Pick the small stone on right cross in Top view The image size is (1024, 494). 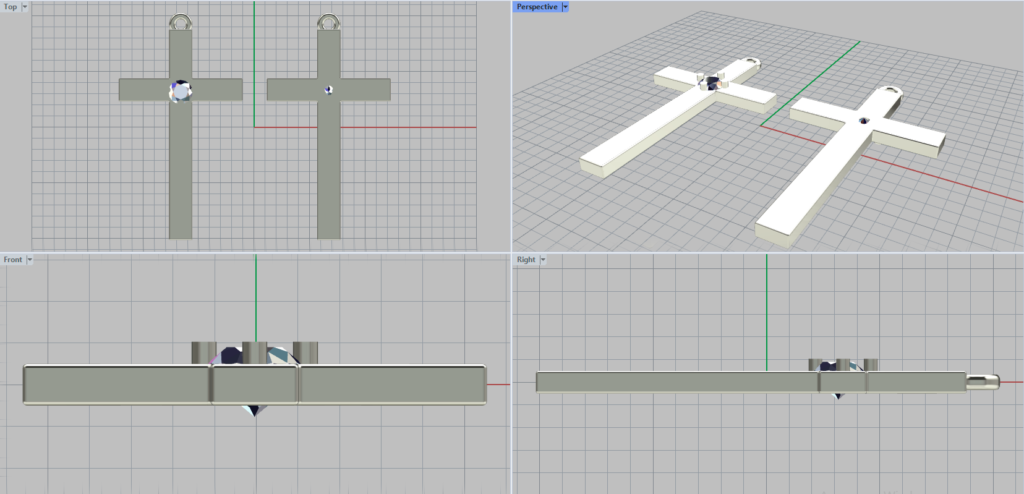pyautogui.click(x=328, y=90)
